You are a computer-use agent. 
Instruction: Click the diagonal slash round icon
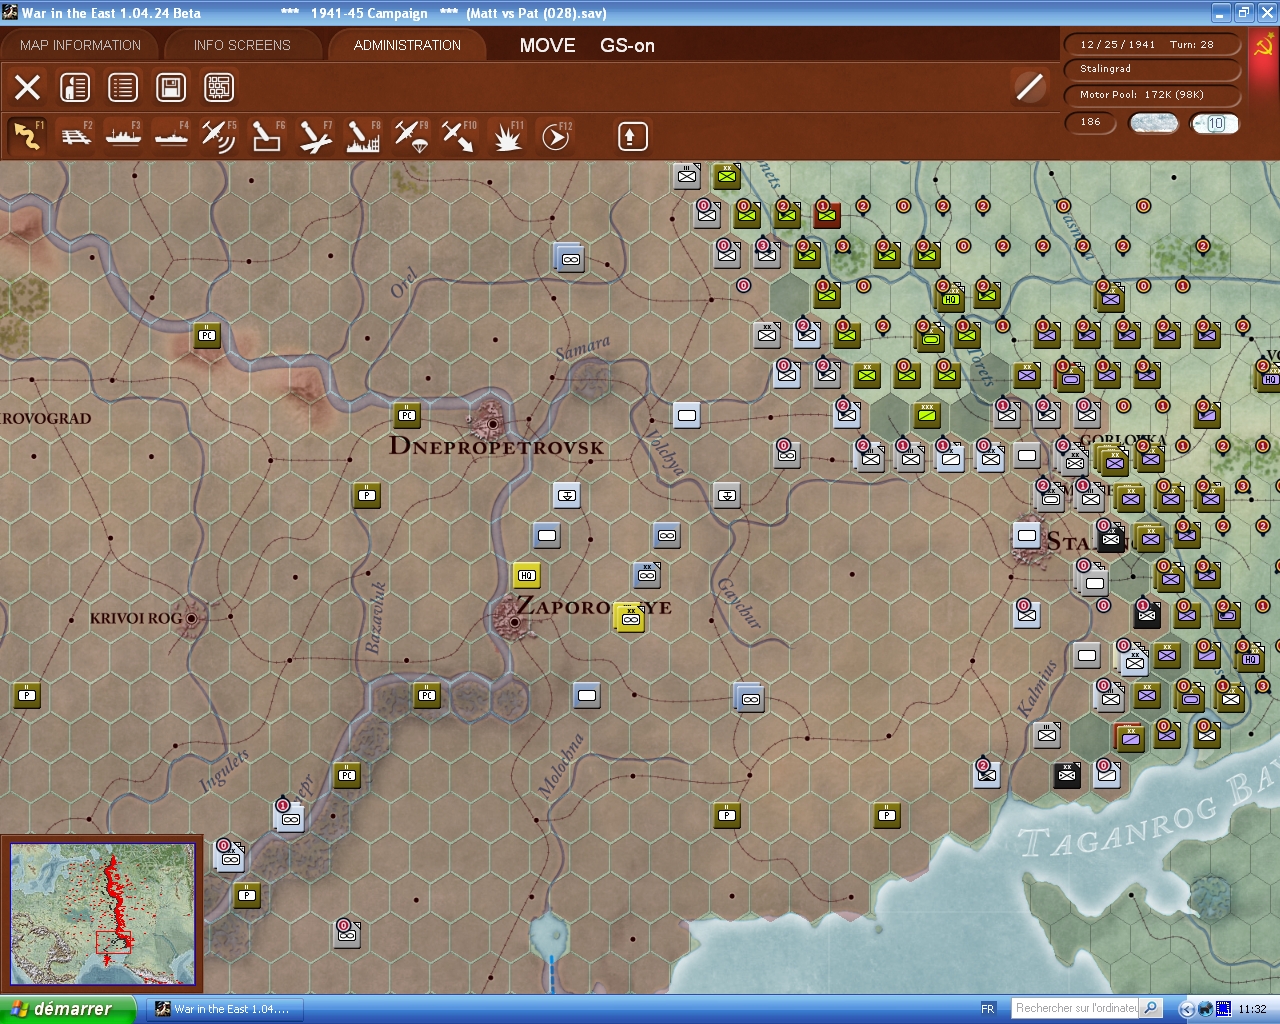[1030, 87]
